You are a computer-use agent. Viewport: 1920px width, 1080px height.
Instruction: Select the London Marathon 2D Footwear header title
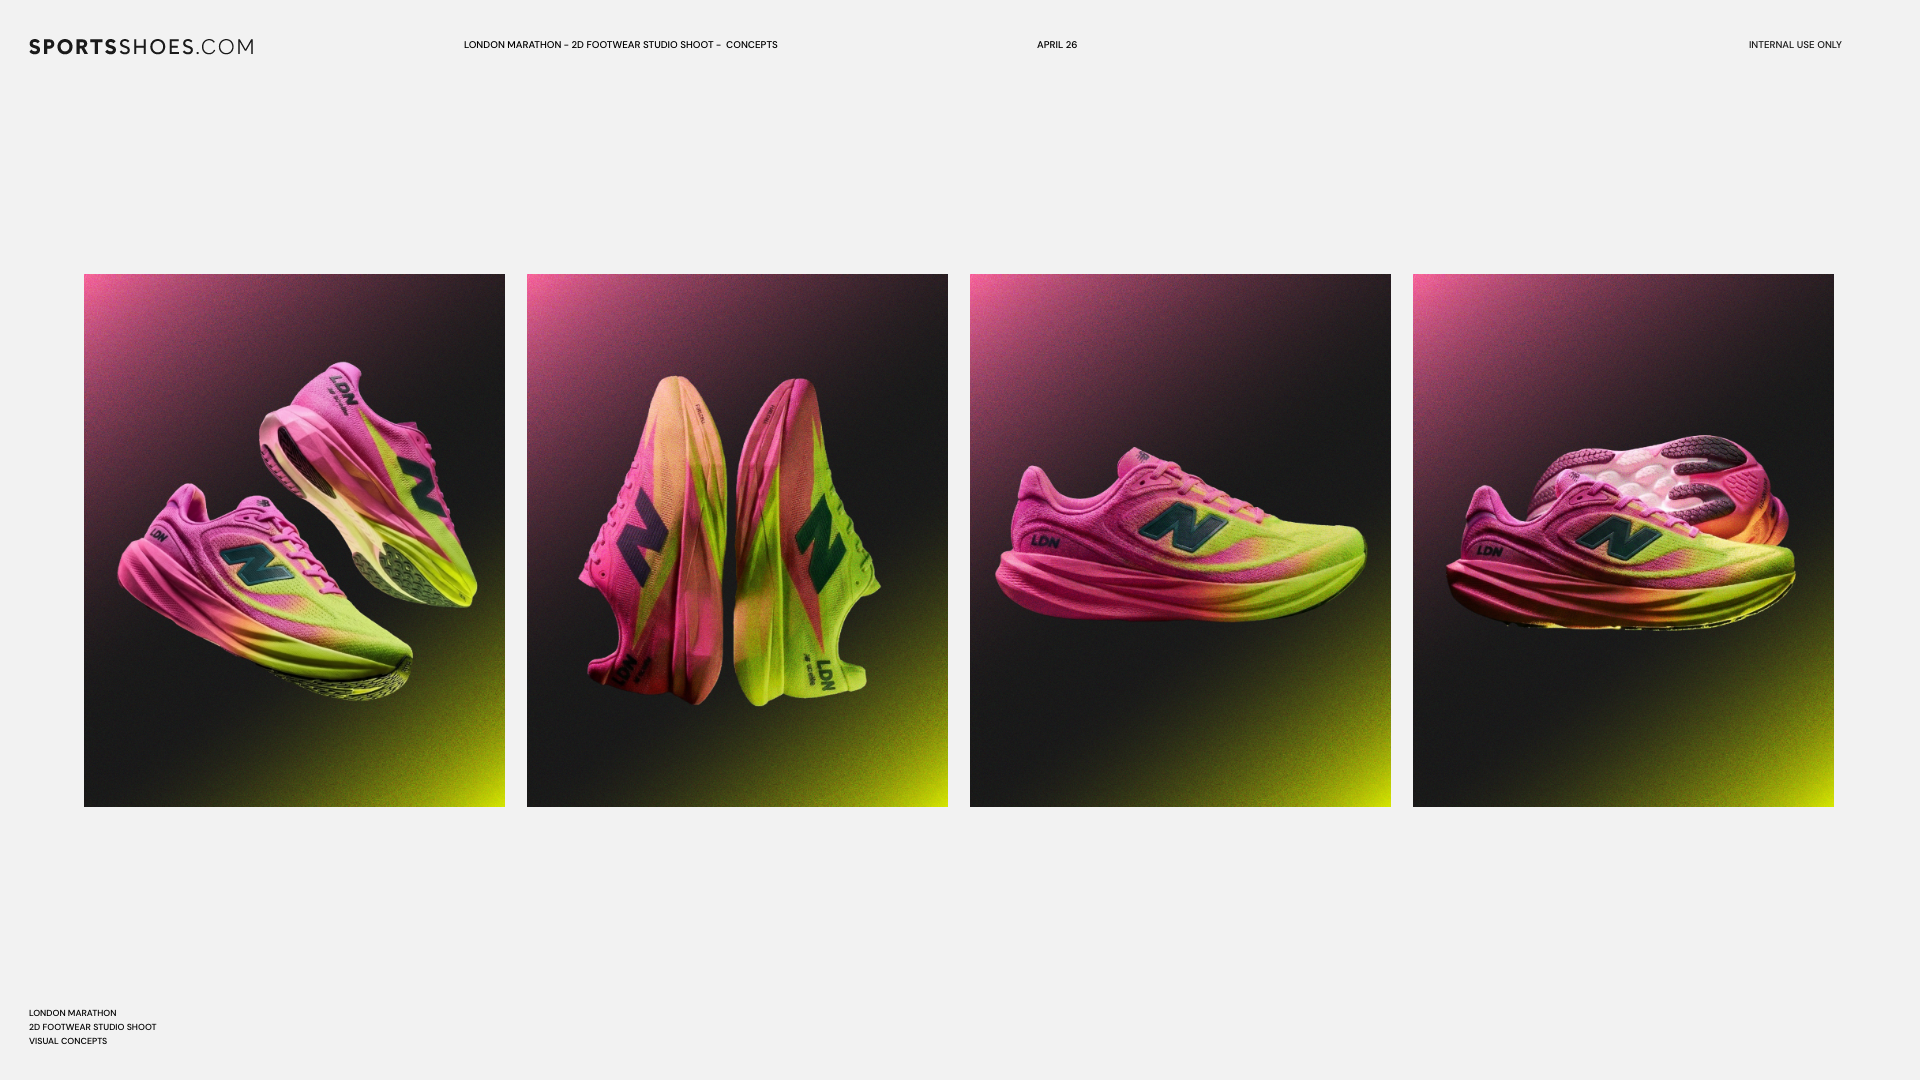tap(620, 45)
